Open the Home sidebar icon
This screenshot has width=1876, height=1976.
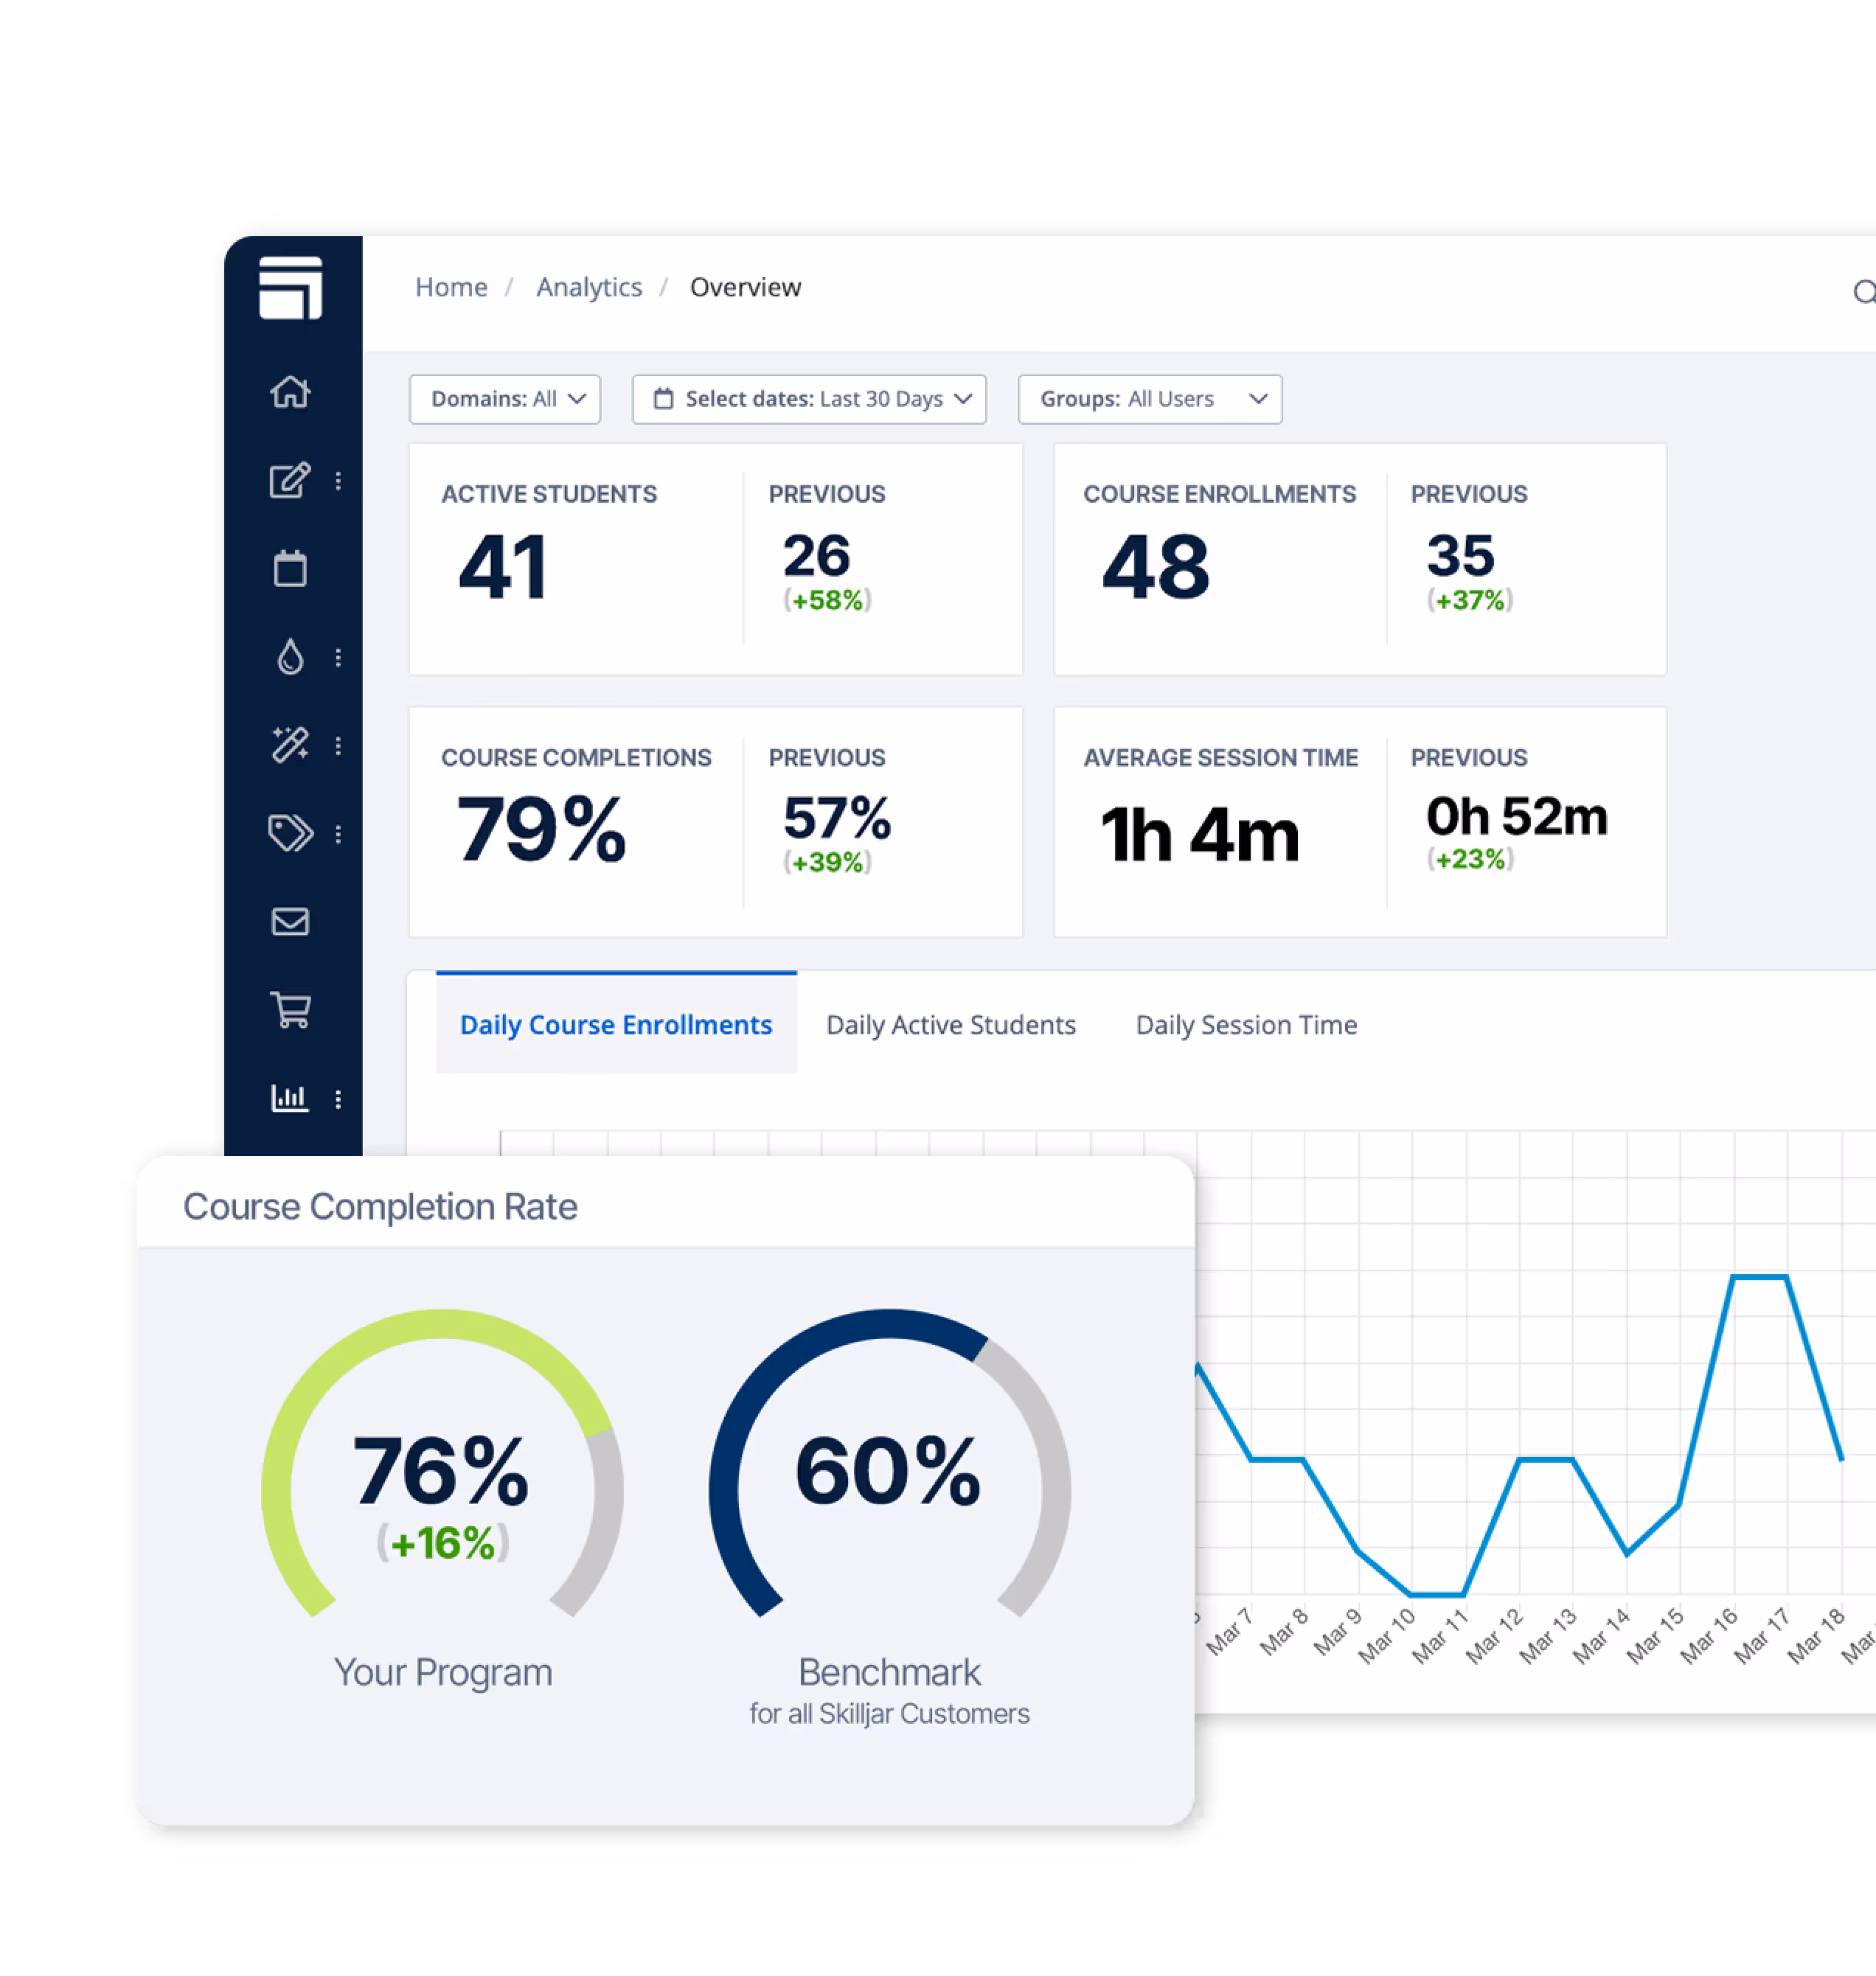point(290,392)
